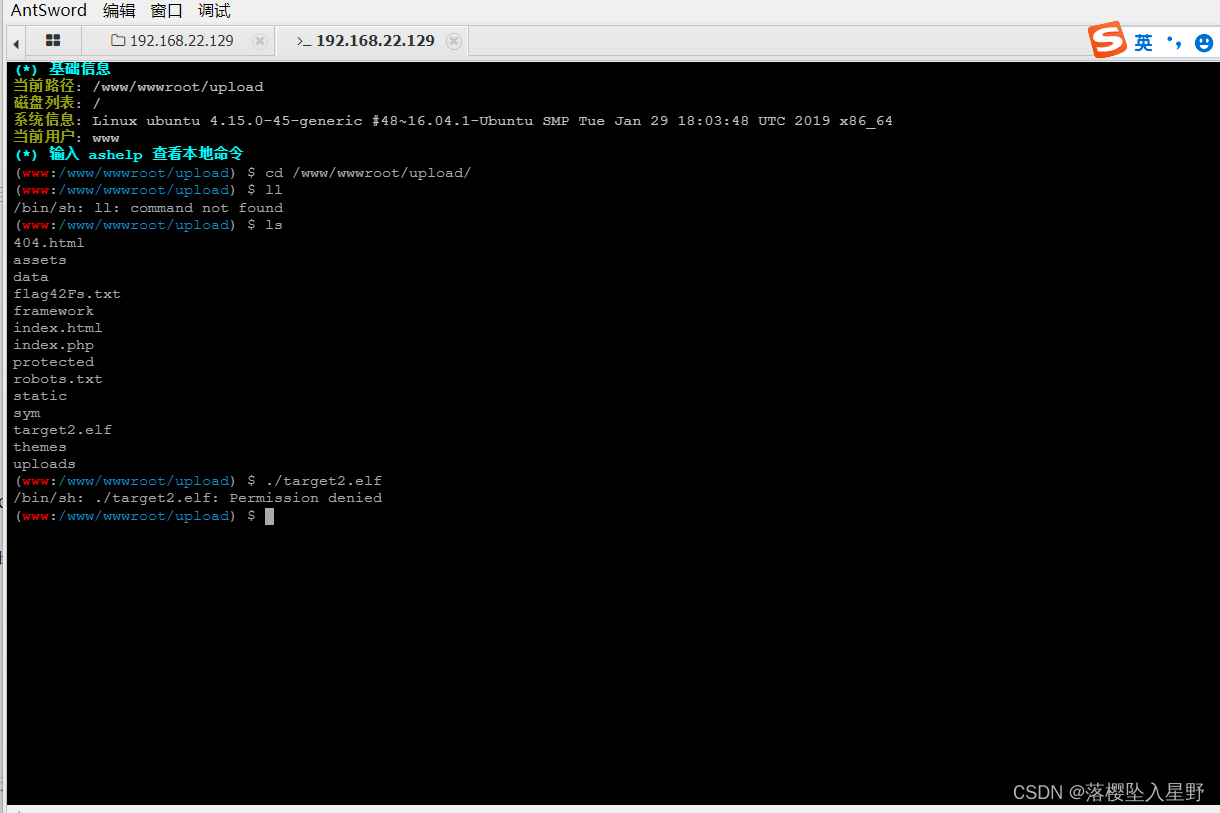Click the tab scroll-left arrow

point(16,42)
